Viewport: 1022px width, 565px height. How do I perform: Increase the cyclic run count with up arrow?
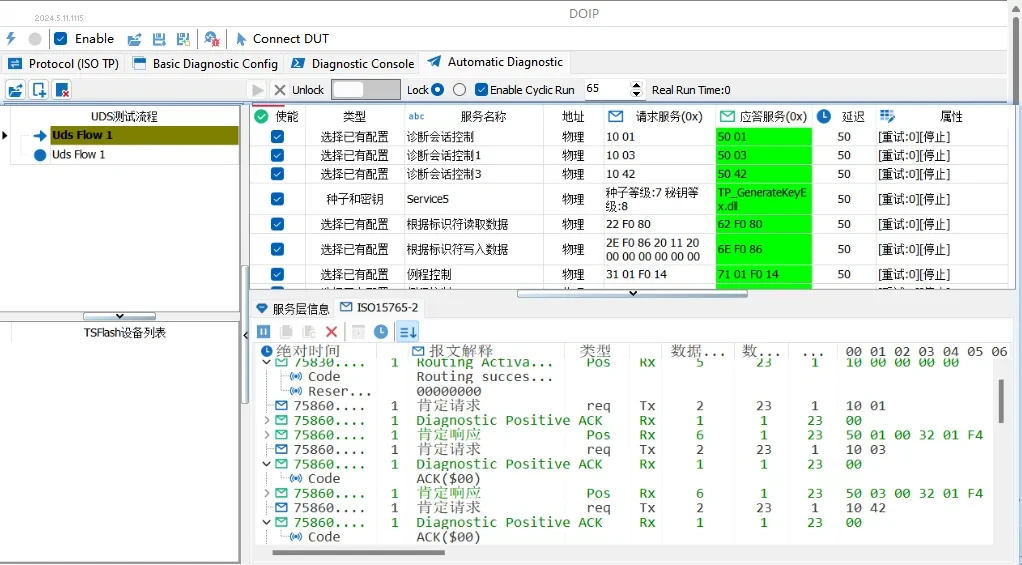(636, 85)
